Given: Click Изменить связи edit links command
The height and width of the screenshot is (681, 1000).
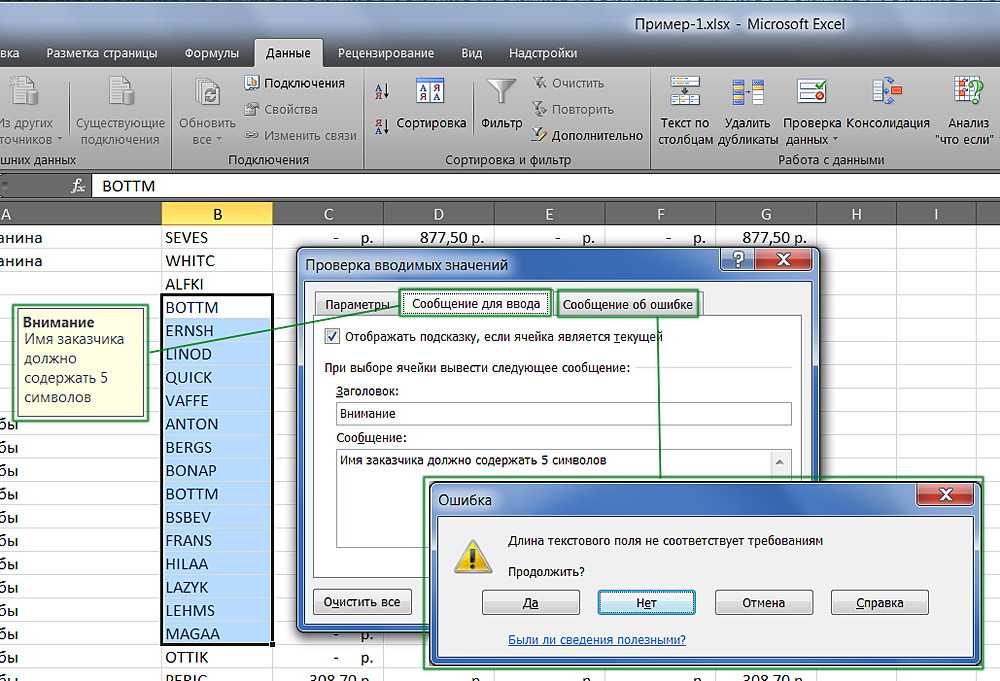Looking at the screenshot, I should click(x=300, y=135).
